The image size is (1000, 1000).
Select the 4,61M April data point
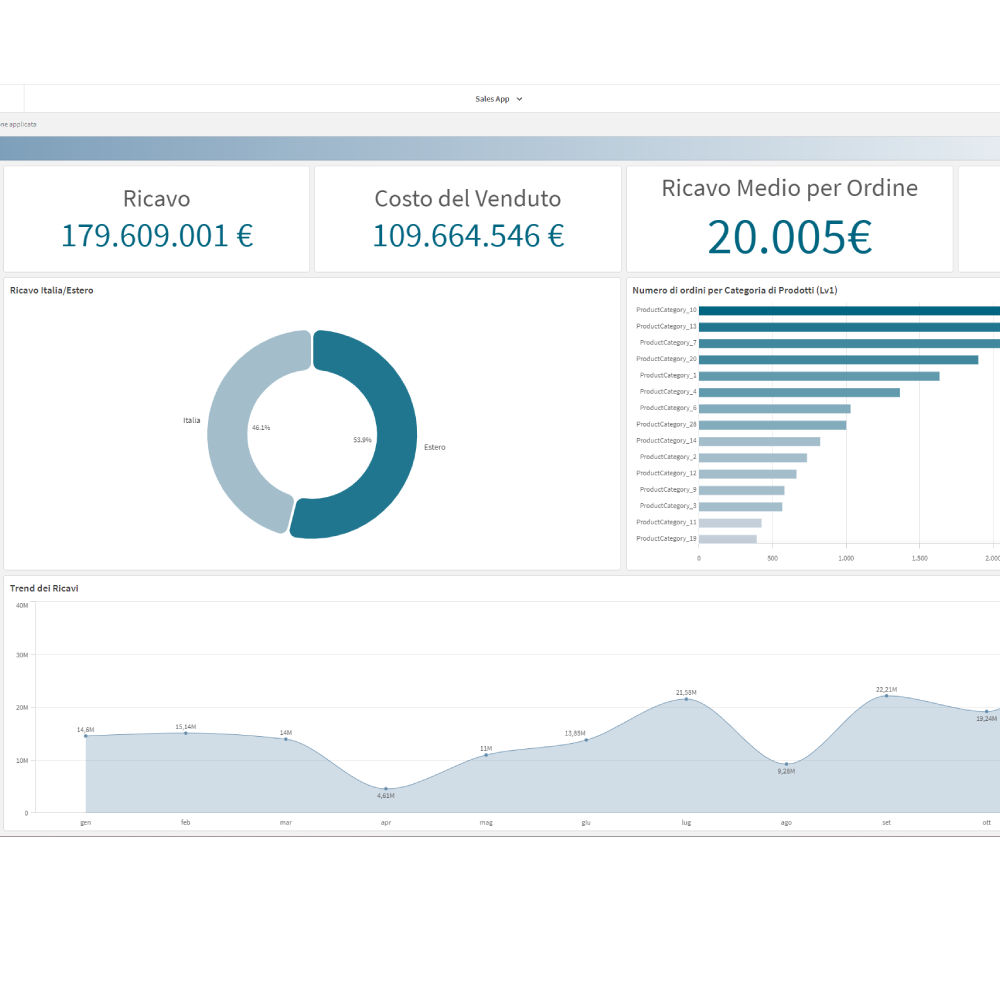[385, 790]
